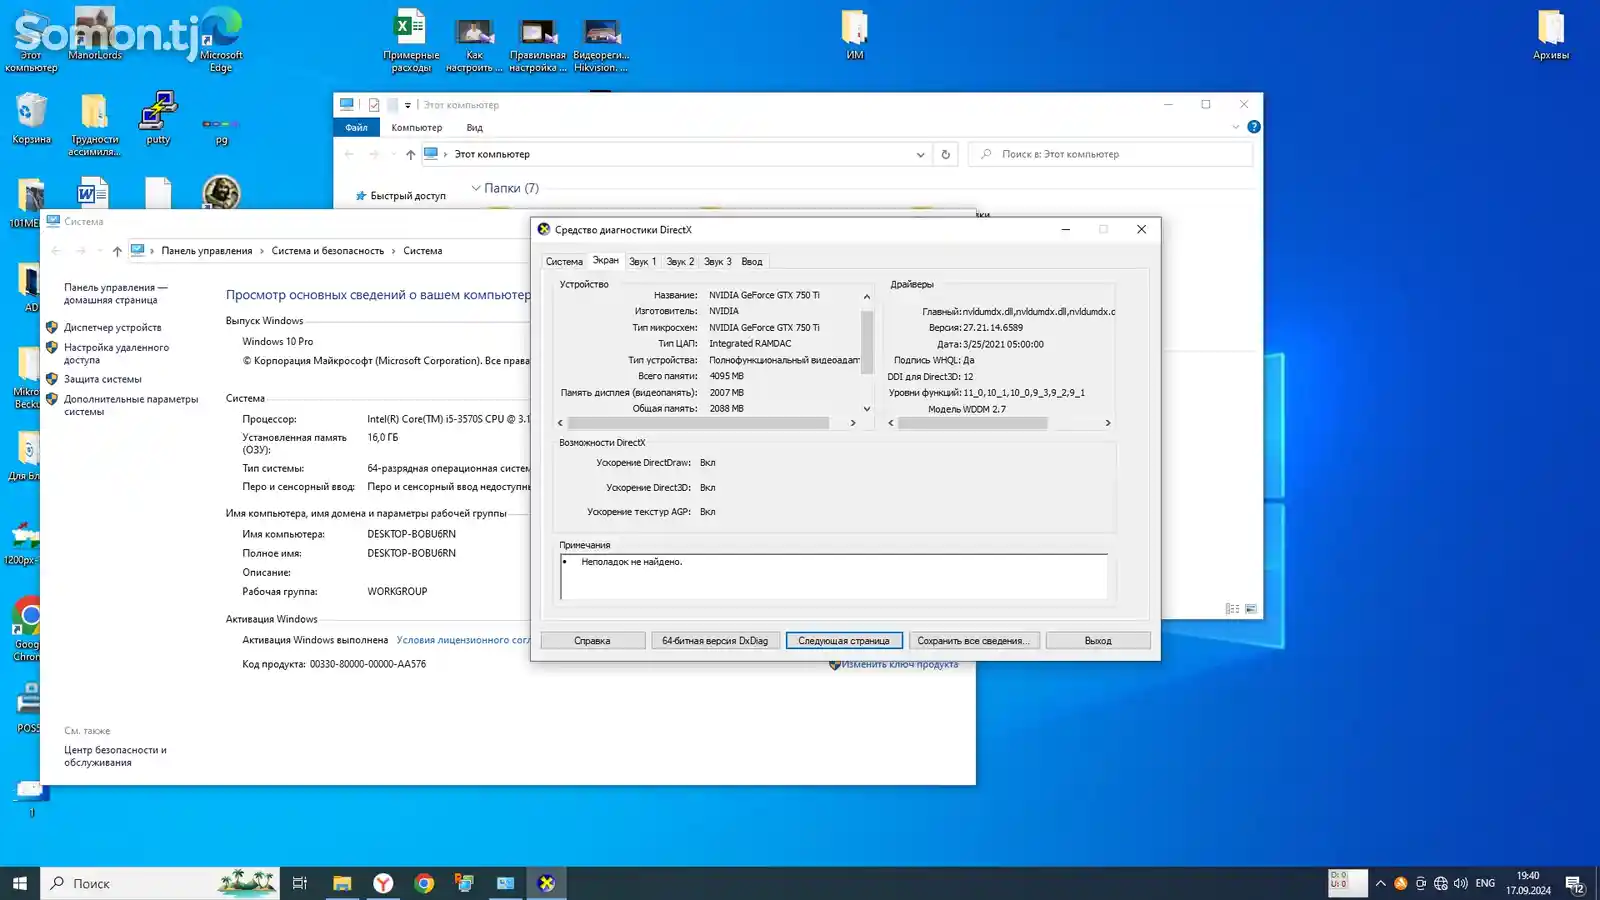Open the notification center icon
1600x900 pixels.
[x=1575, y=883]
